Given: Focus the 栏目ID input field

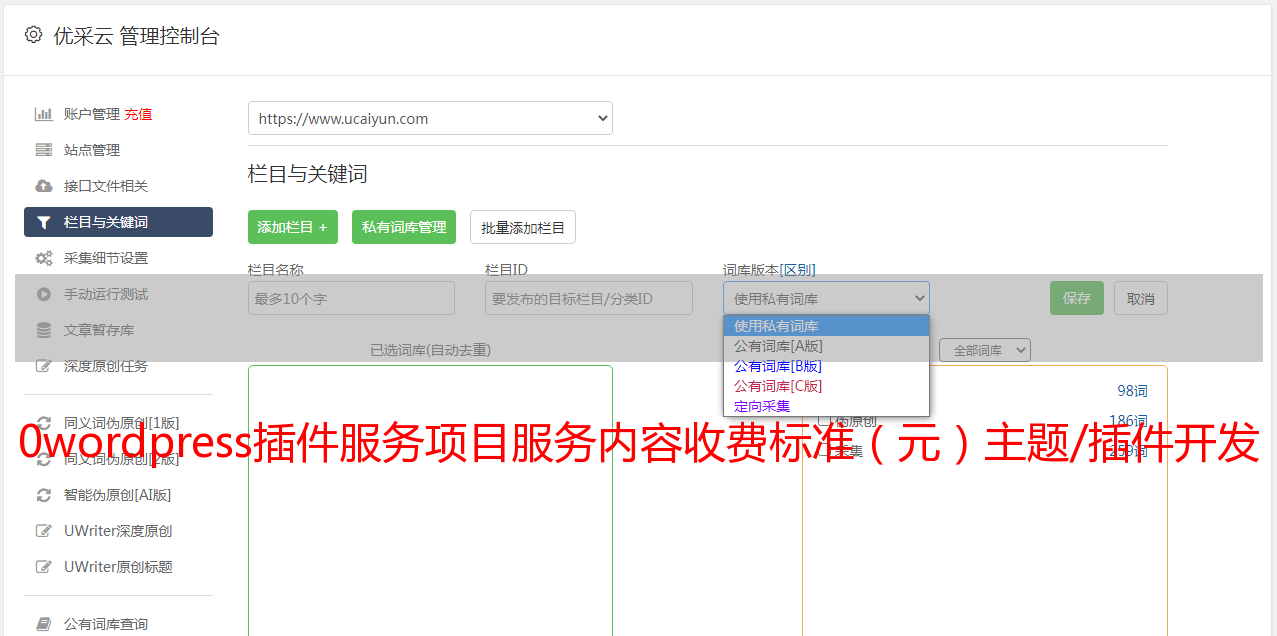Looking at the screenshot, I should (589, 298).
